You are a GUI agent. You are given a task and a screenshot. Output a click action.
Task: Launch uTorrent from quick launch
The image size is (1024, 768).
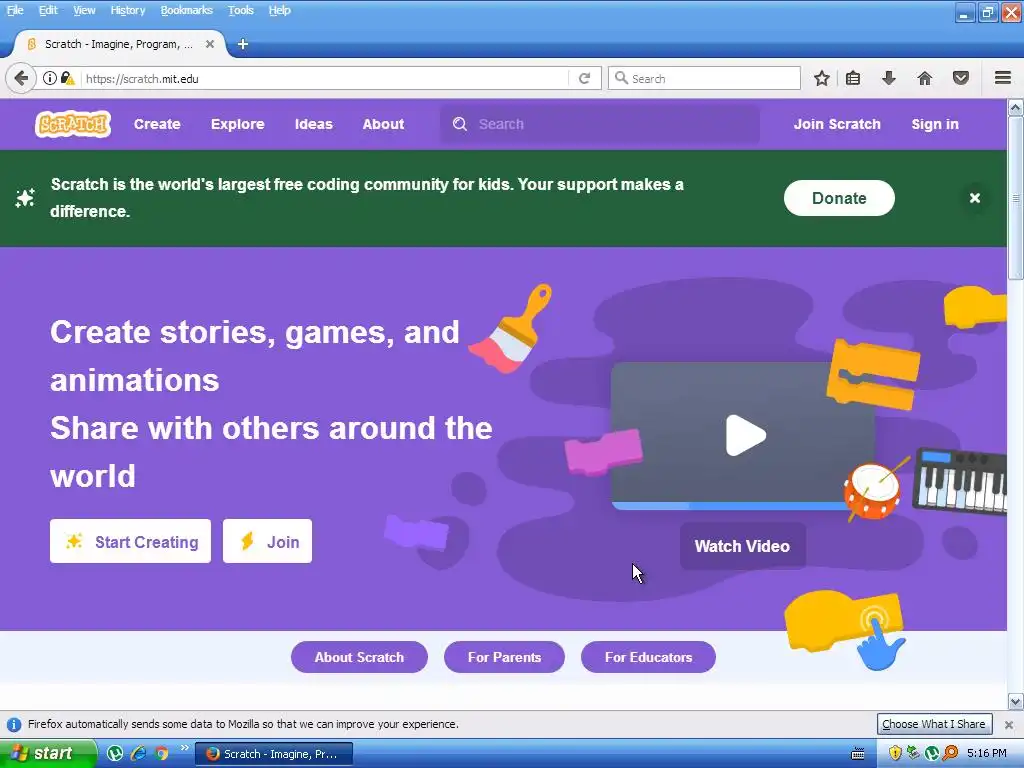[115, 754]
